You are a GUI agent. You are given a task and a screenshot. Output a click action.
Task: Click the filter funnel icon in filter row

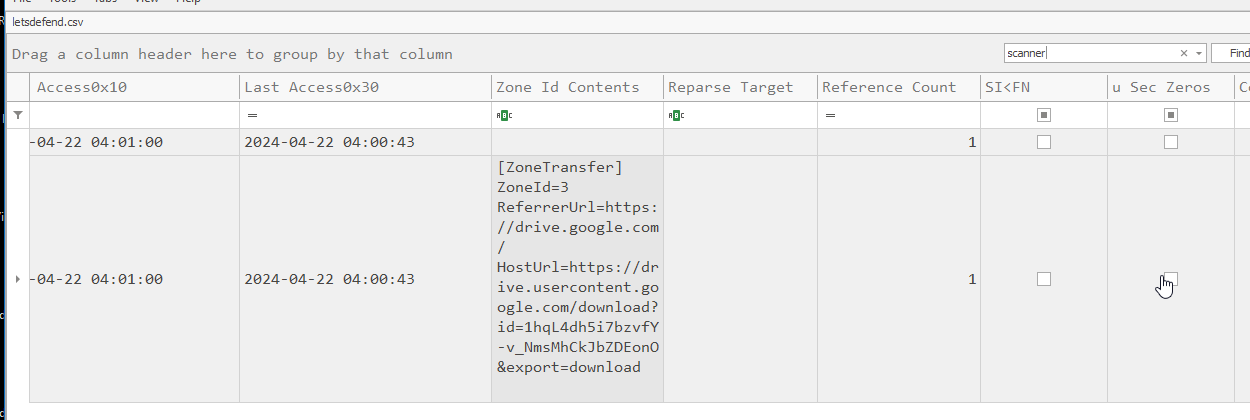(x=18, y=116)
